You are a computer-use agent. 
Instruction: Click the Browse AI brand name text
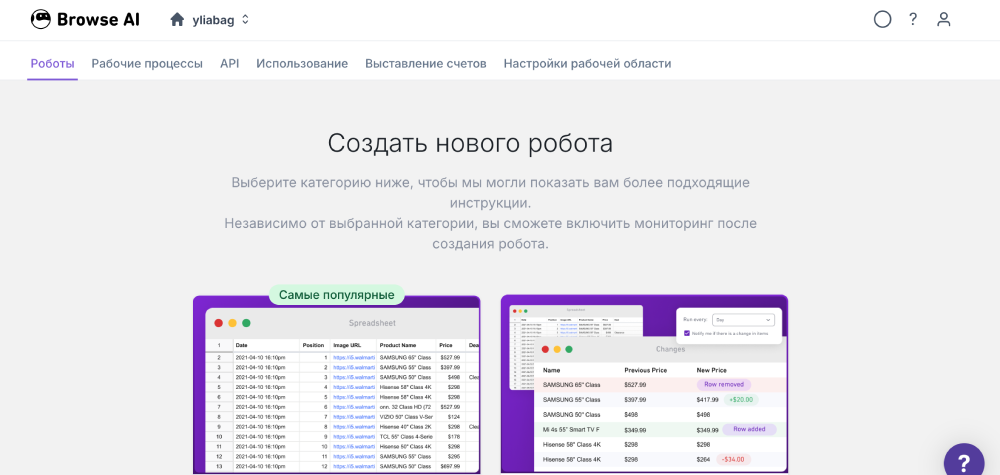[98, 20]
